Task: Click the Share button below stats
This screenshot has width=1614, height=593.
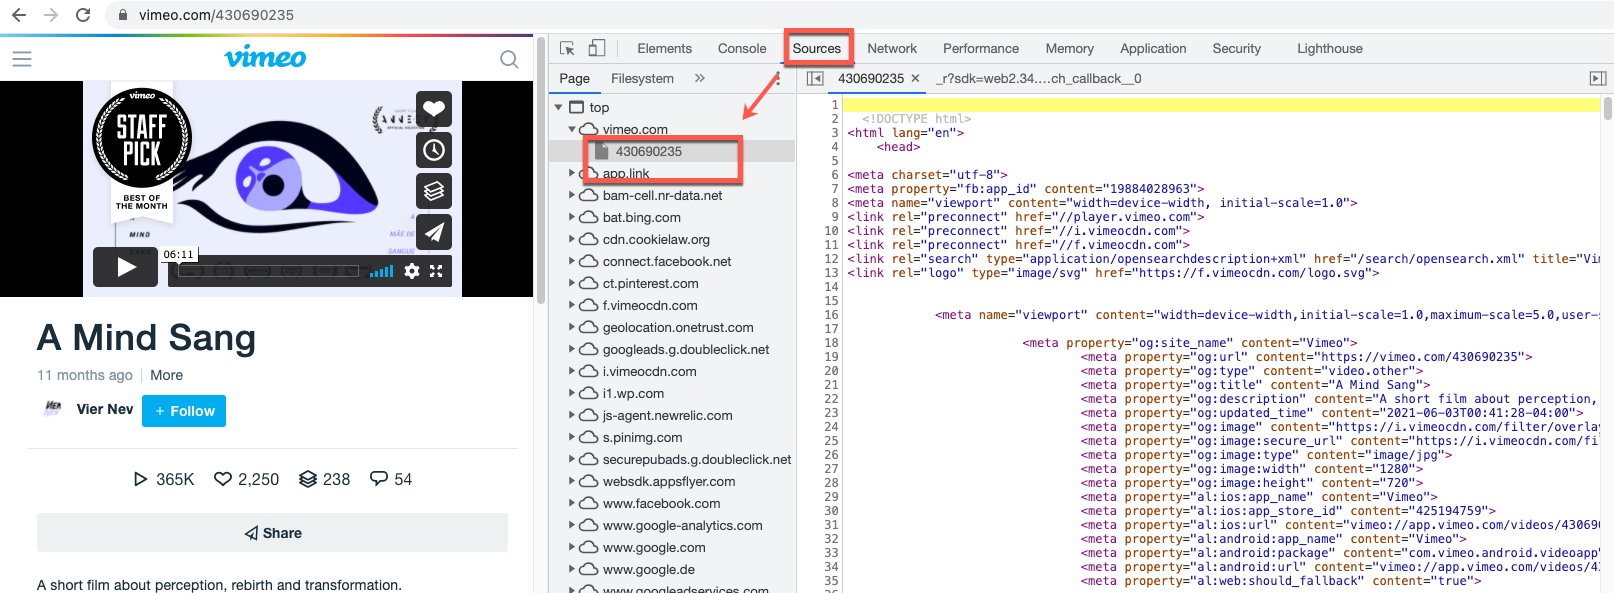Action: coord(272,533)
